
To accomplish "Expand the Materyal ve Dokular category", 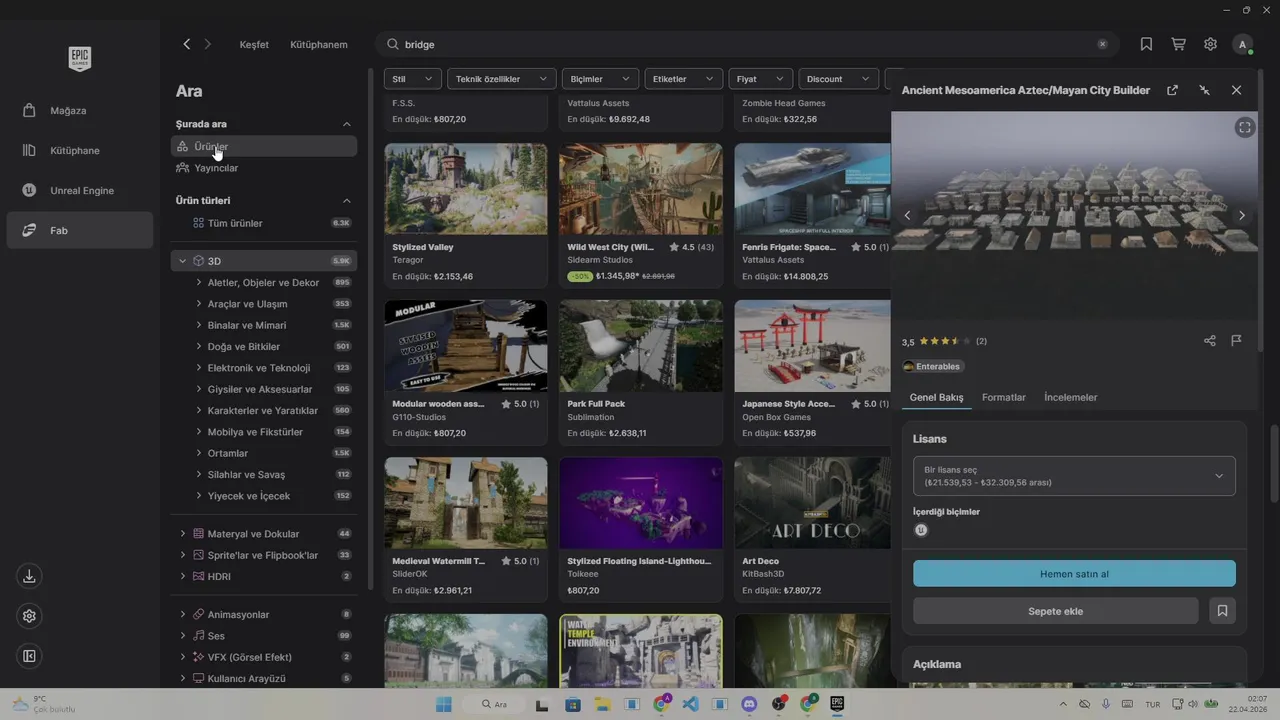I will 182,534.
